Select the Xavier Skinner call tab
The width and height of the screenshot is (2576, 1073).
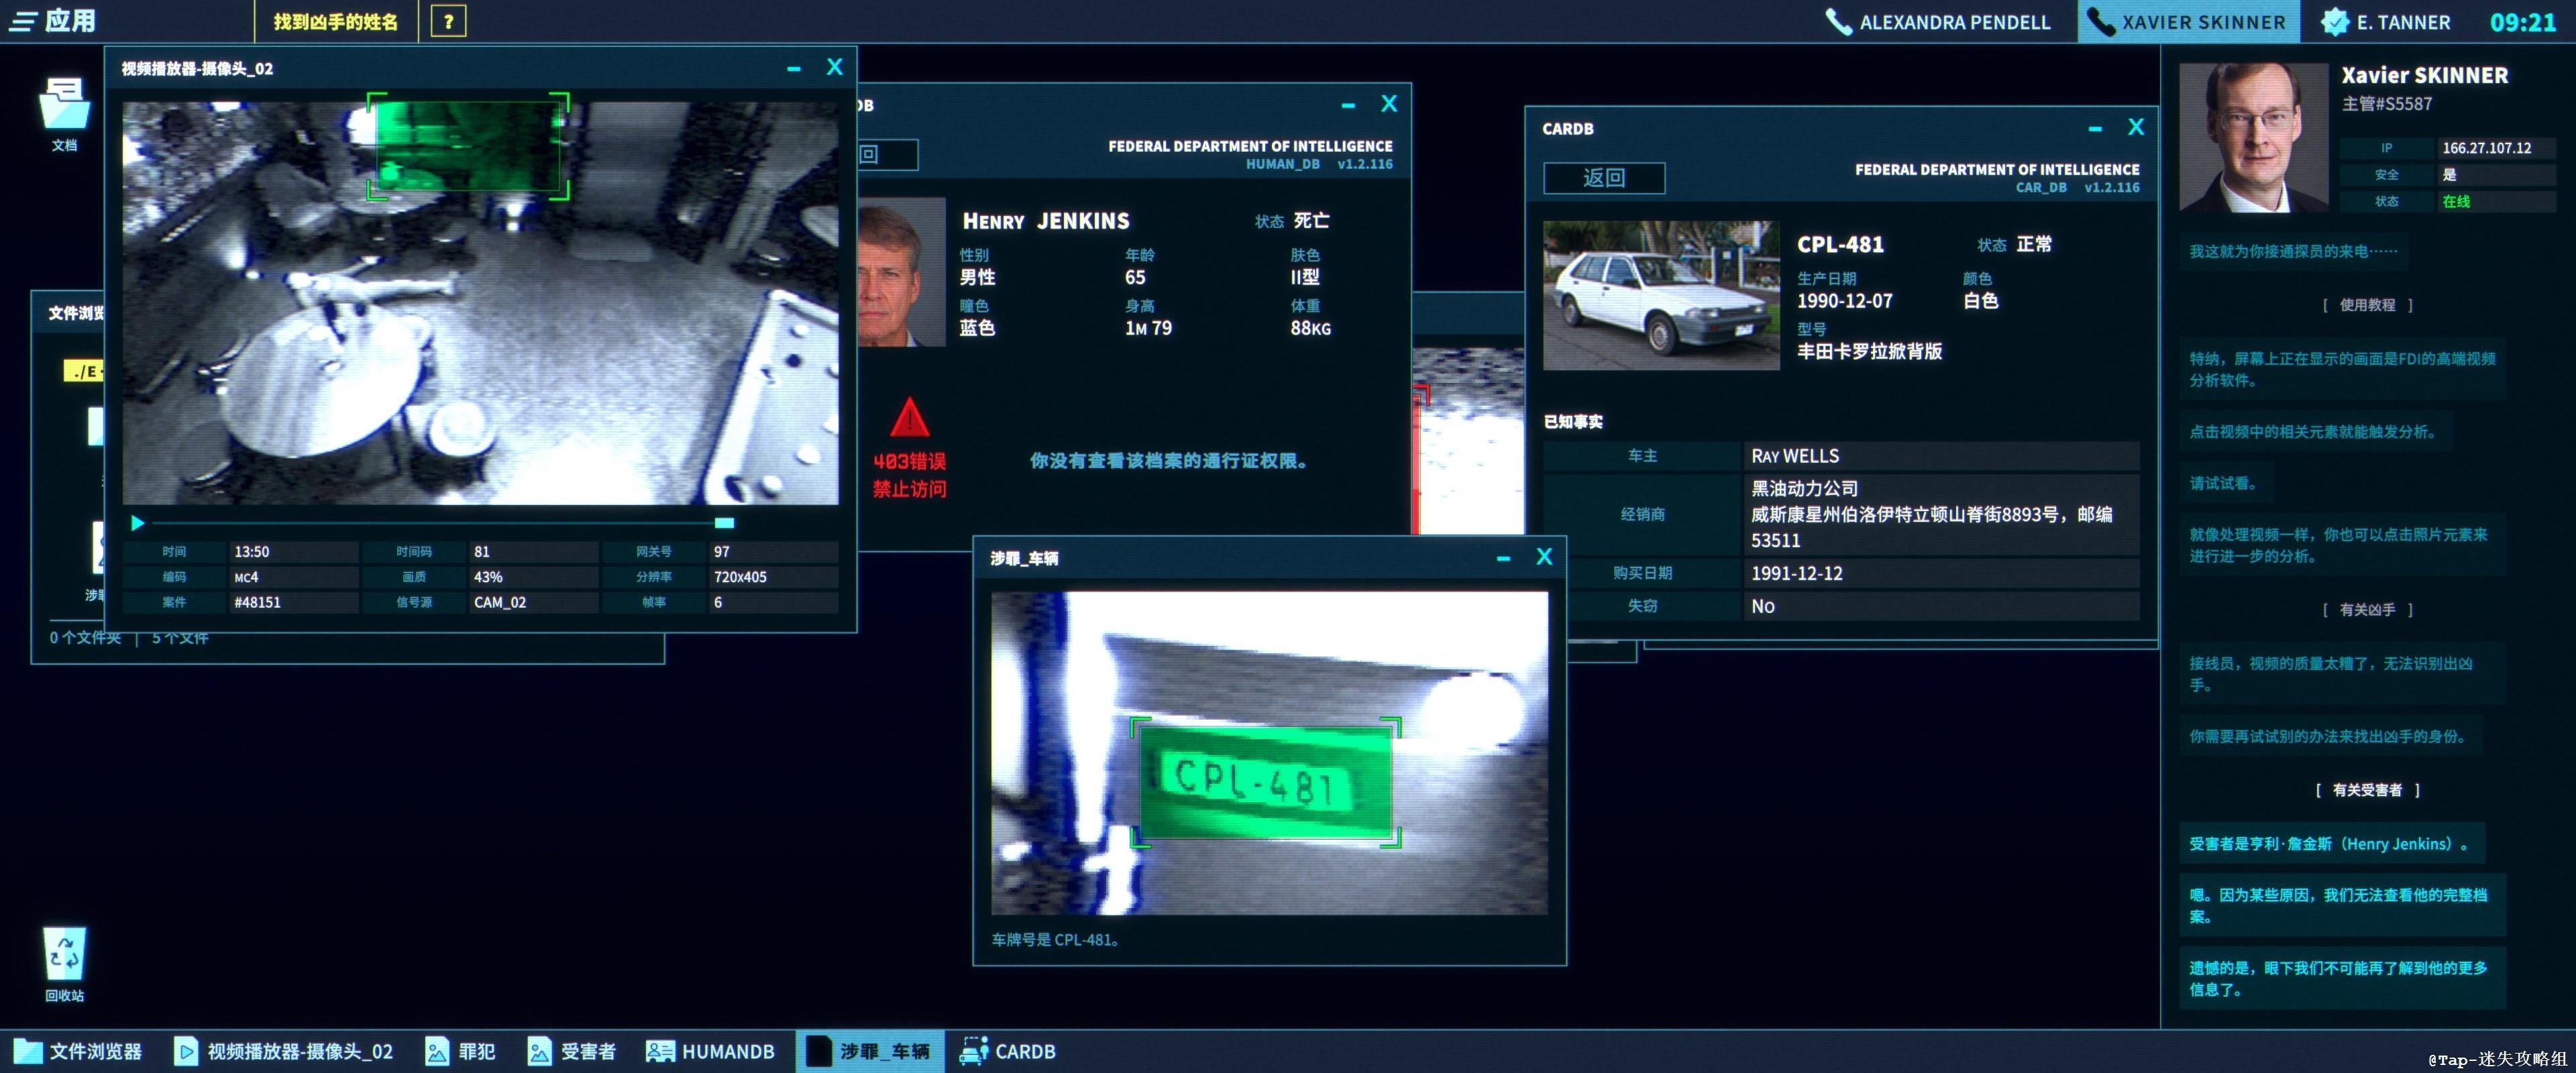pos(2188,22)
